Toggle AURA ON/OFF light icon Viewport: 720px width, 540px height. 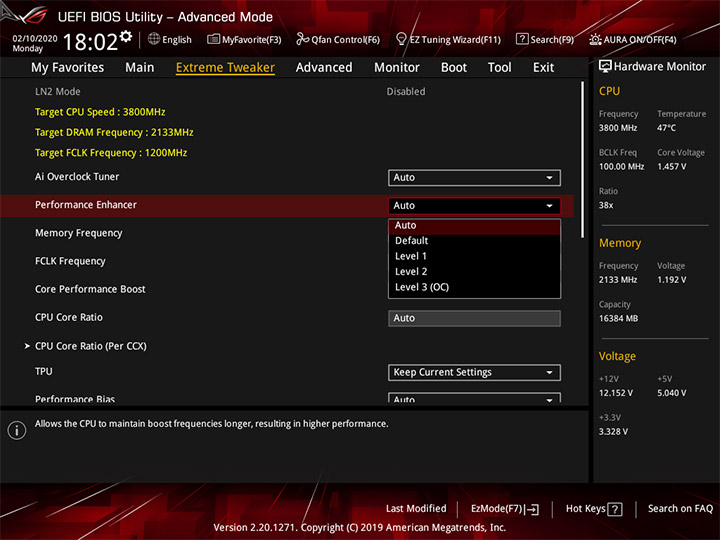coord(595,39)
